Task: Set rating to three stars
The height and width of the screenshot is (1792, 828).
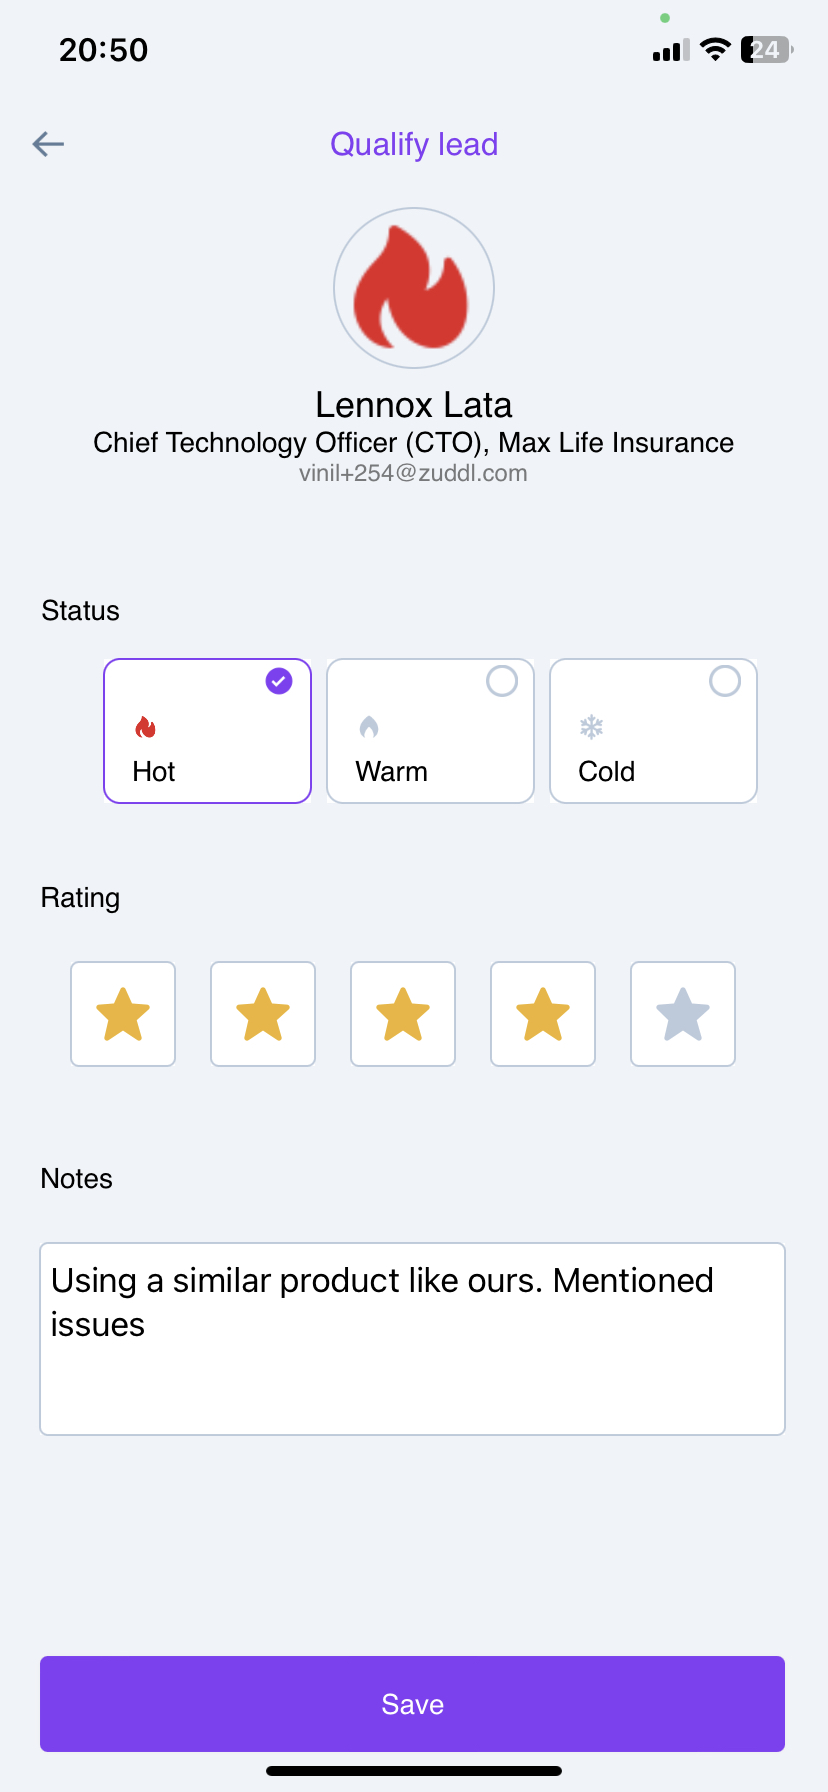Action: coord(403,1014)
